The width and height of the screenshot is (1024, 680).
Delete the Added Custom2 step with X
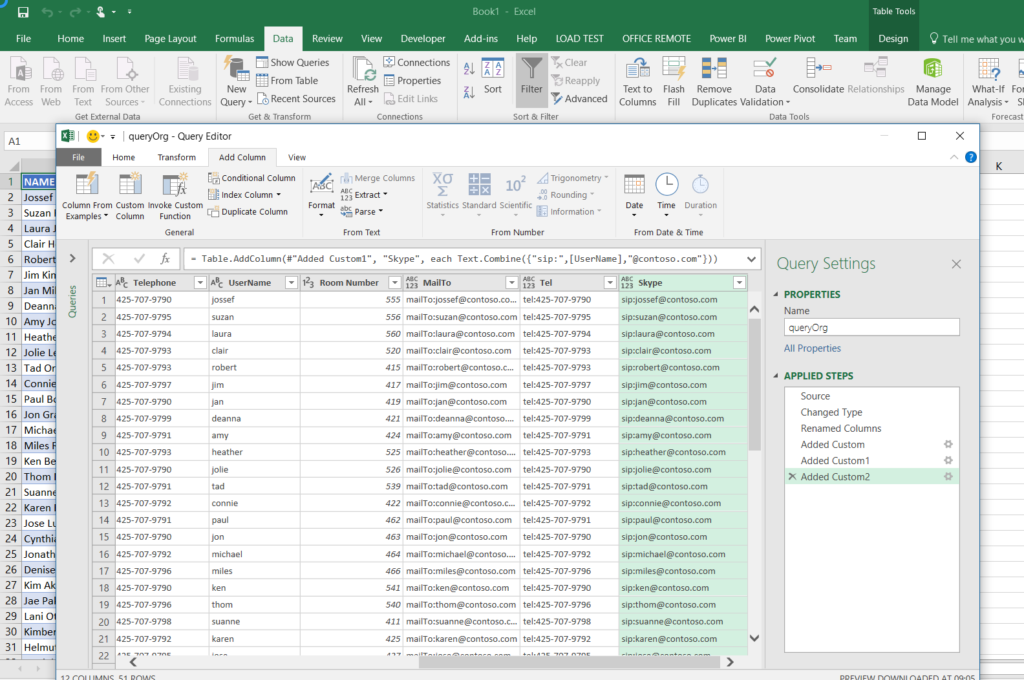point(792,477)
